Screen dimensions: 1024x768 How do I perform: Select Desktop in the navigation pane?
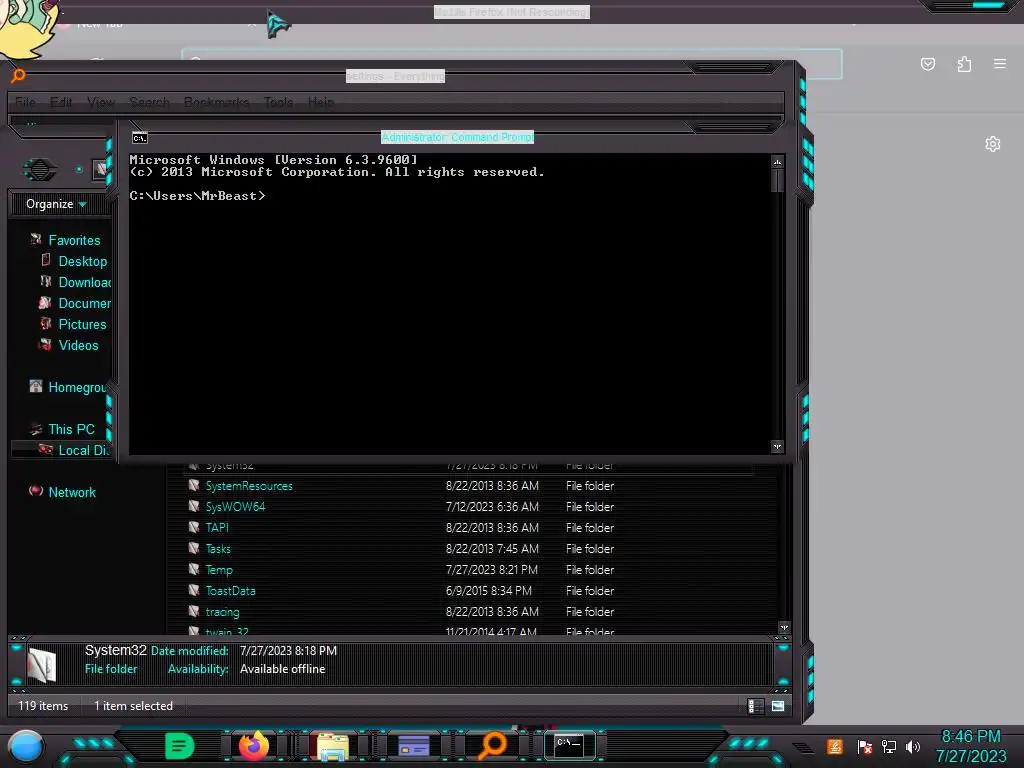[x=82, y=261]
